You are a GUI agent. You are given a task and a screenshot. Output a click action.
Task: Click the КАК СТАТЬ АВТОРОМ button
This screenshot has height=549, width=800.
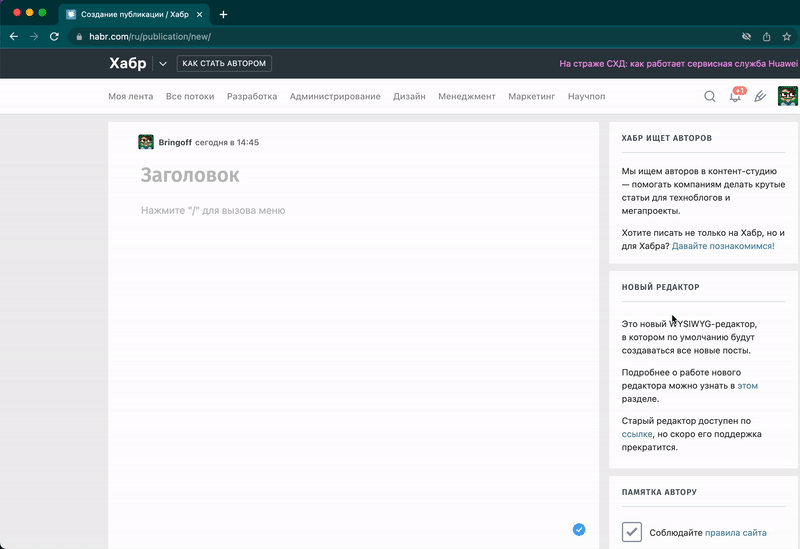(224, 63)
